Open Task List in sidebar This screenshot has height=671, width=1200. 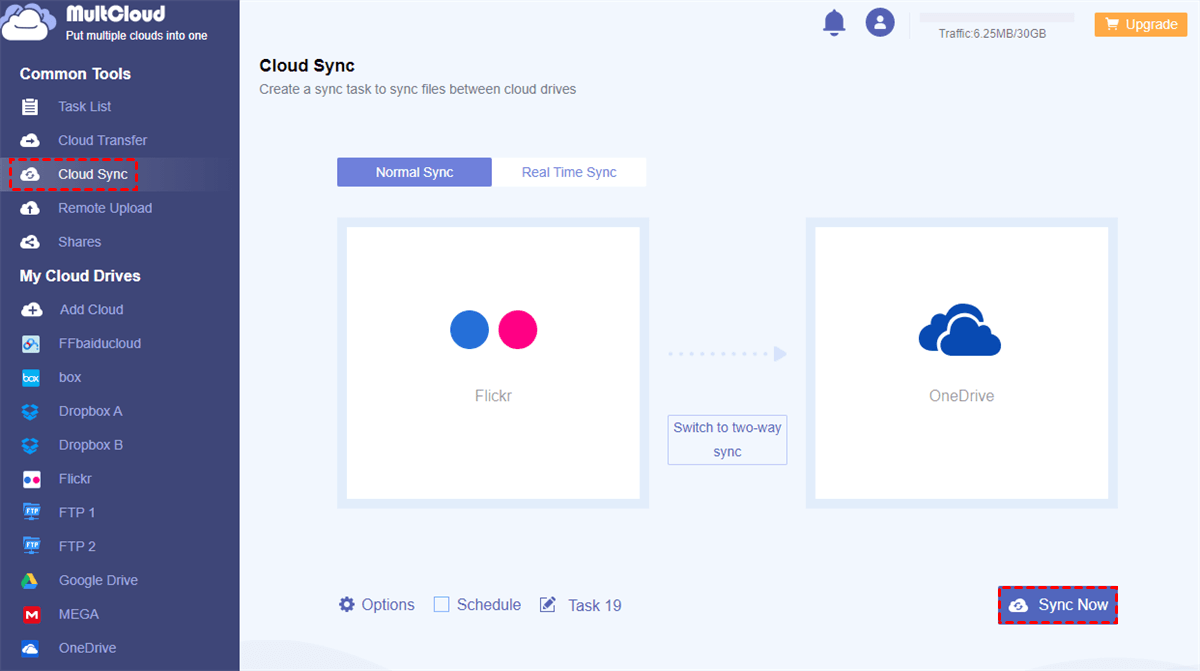(x=84, y=106)
